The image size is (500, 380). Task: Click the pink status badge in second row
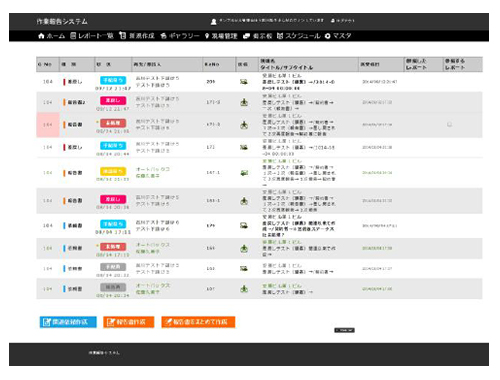(x=113, y=101)
